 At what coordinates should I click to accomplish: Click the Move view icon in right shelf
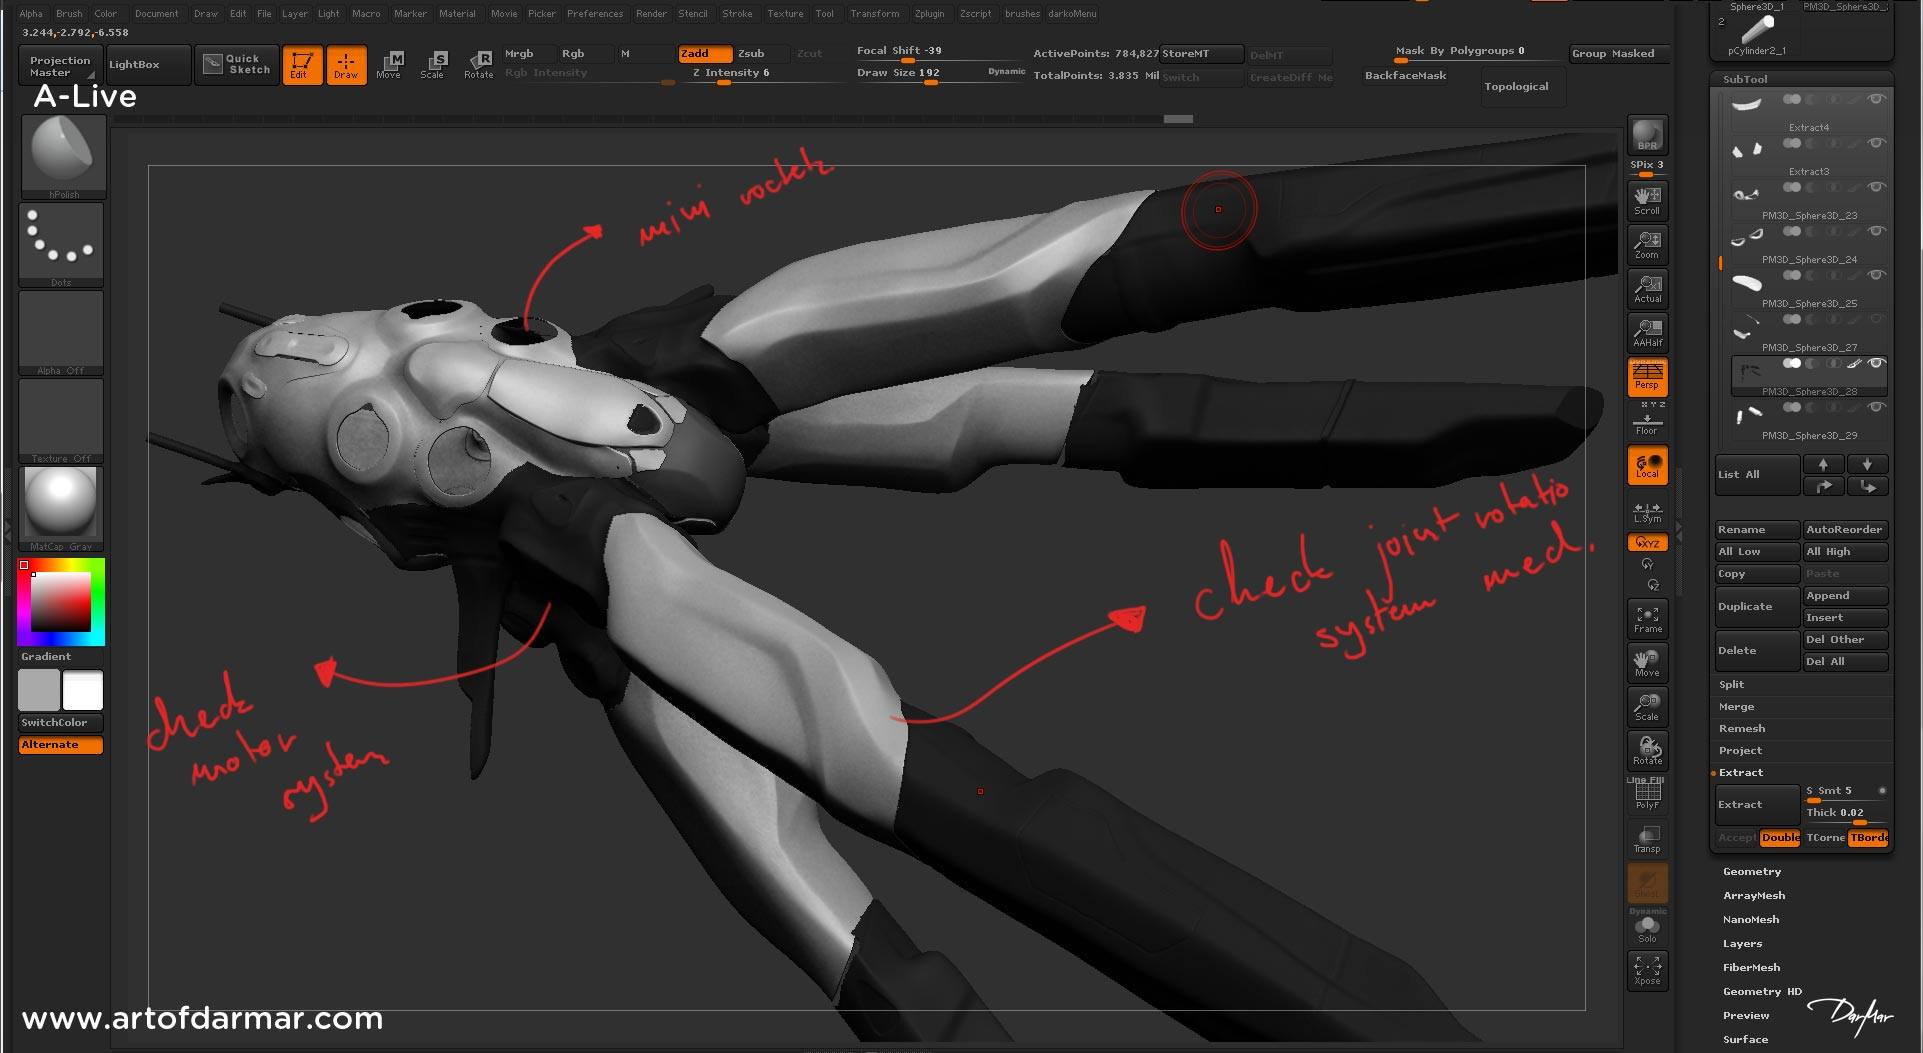click(1647, 662)
